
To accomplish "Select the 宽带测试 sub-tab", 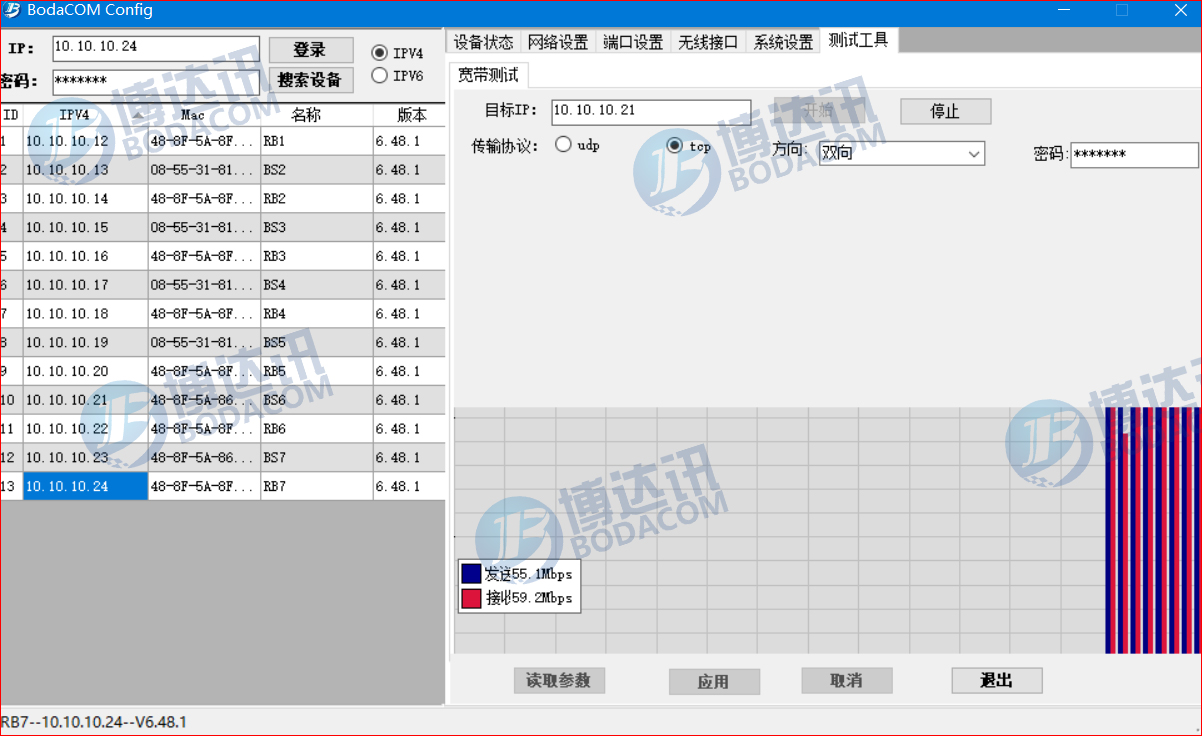I will tap(488, 76).
